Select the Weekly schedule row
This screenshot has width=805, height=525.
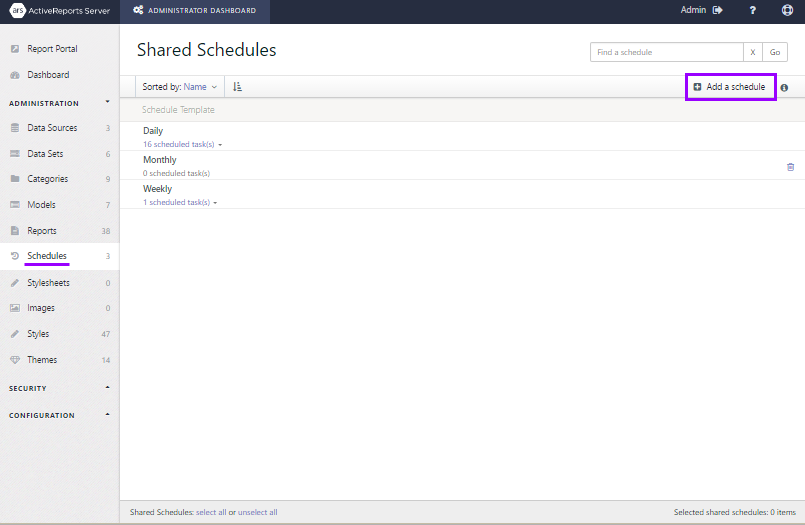[x=462, y=194]
